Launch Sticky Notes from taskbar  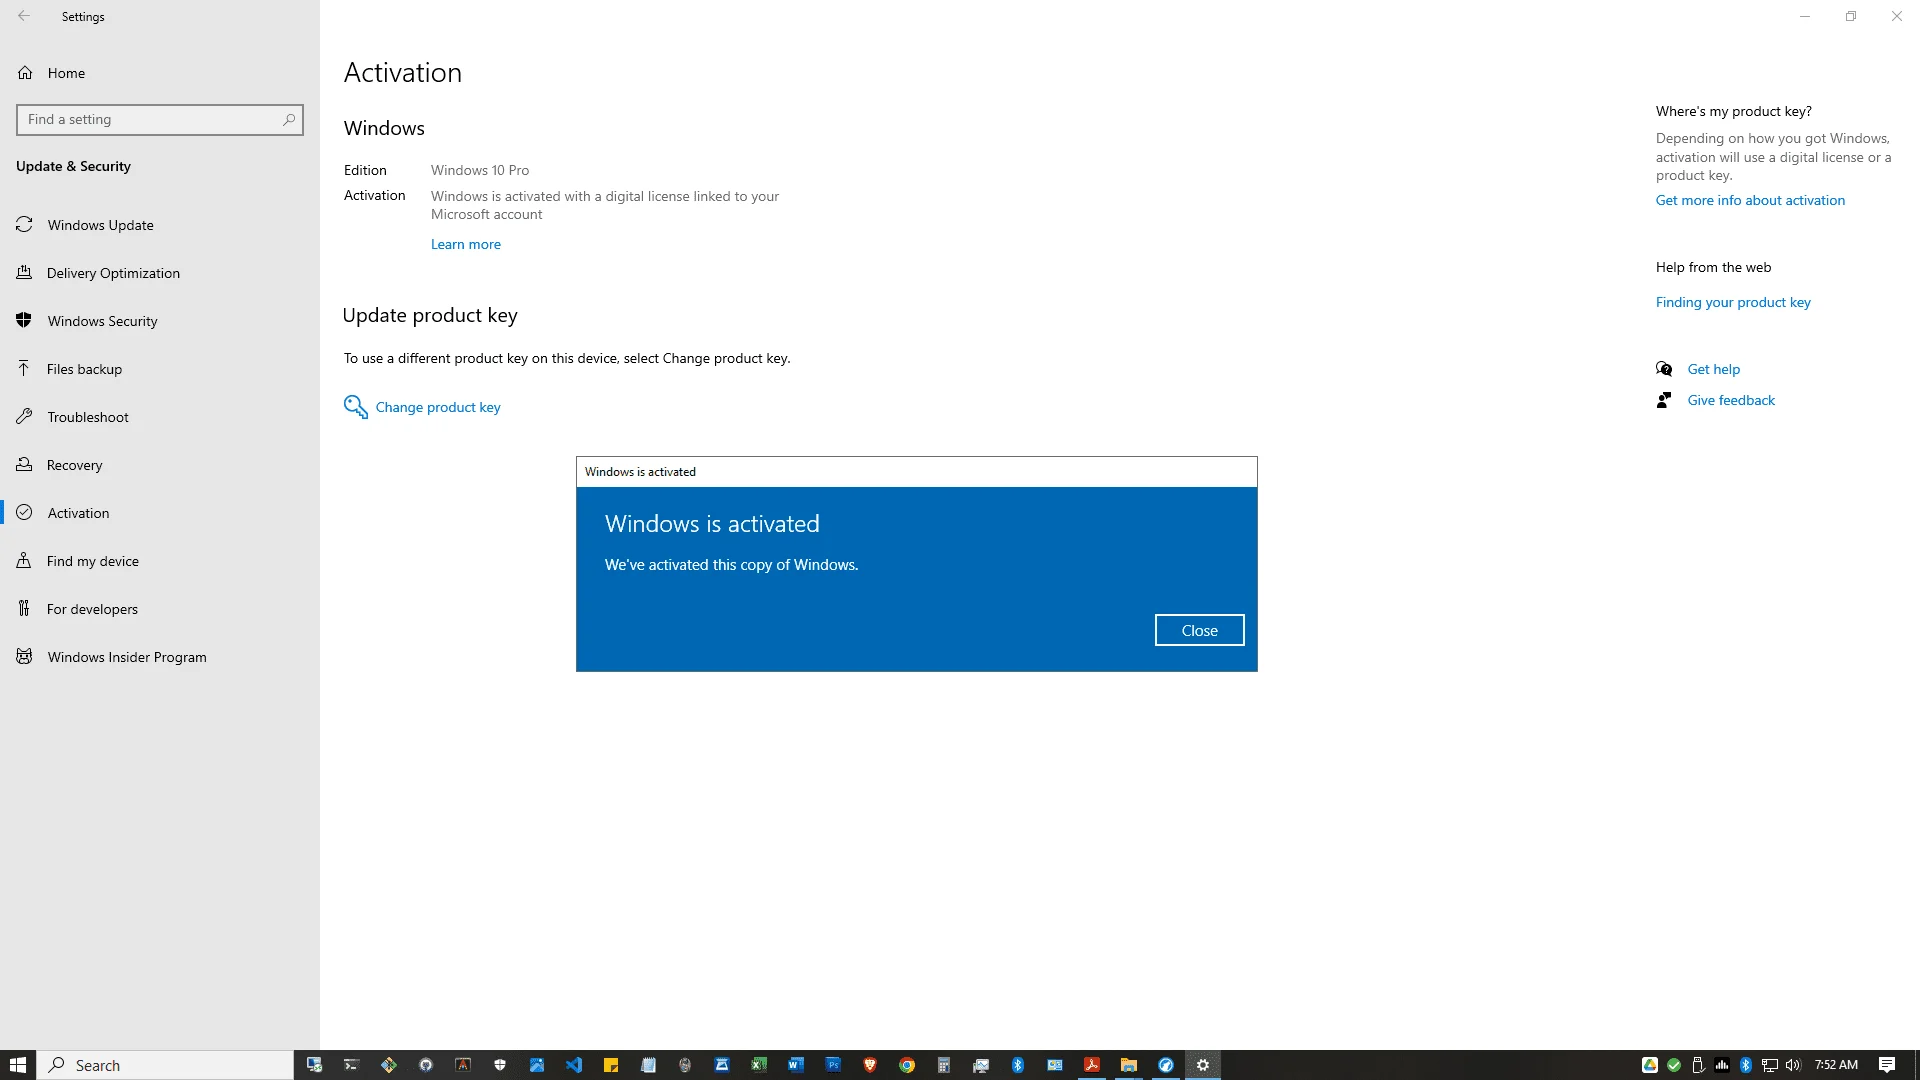tap(611, 1065)
